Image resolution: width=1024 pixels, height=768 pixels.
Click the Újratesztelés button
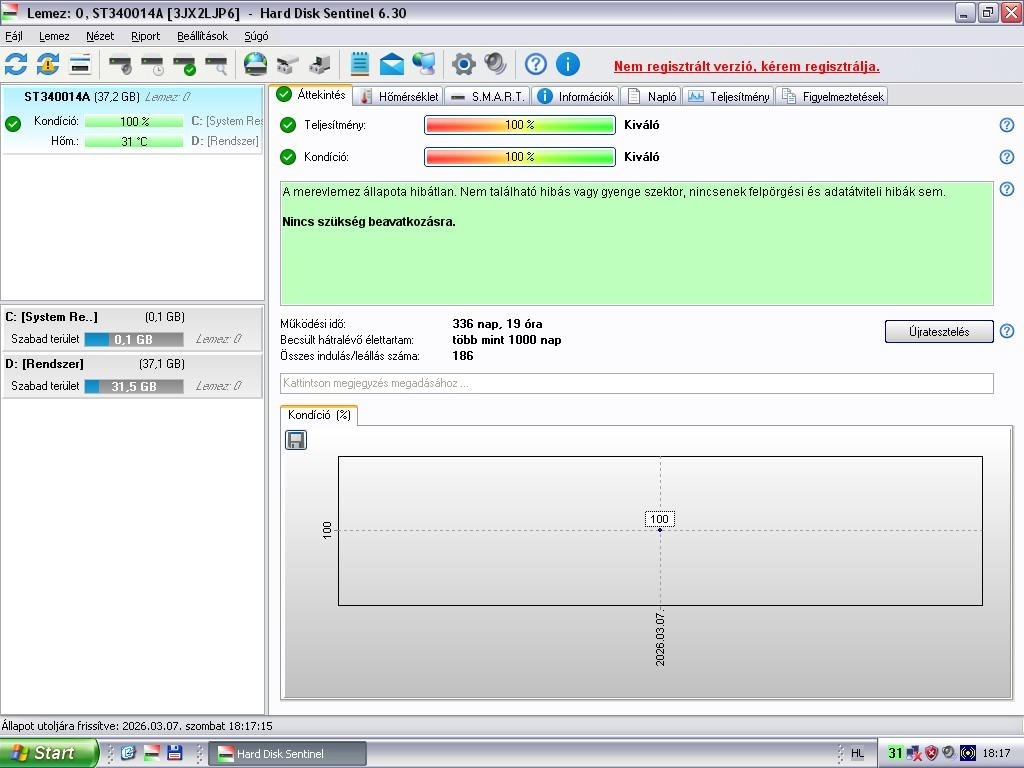tap(939, 332)
